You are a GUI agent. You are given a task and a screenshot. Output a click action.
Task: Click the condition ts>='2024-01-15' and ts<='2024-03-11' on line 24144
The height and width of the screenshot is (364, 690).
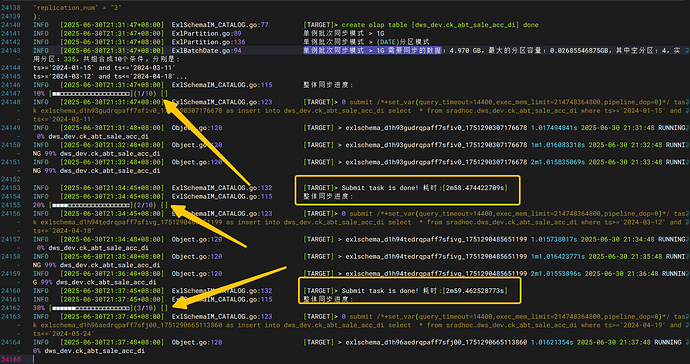click(104, 68)
